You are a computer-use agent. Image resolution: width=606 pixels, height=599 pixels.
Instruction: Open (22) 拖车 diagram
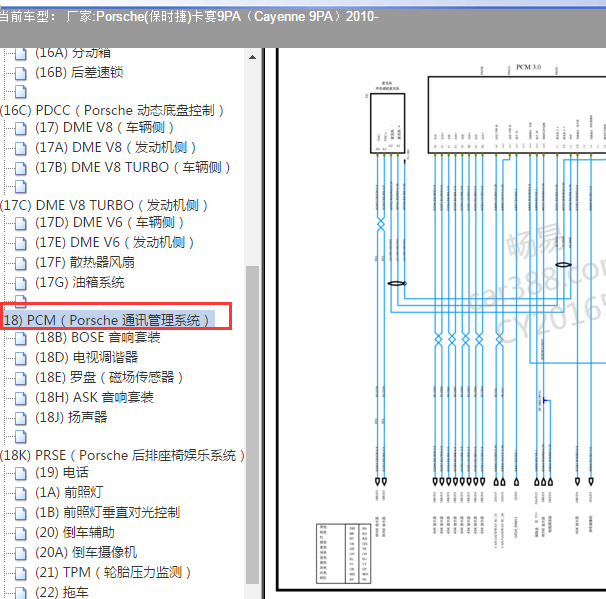62,592
